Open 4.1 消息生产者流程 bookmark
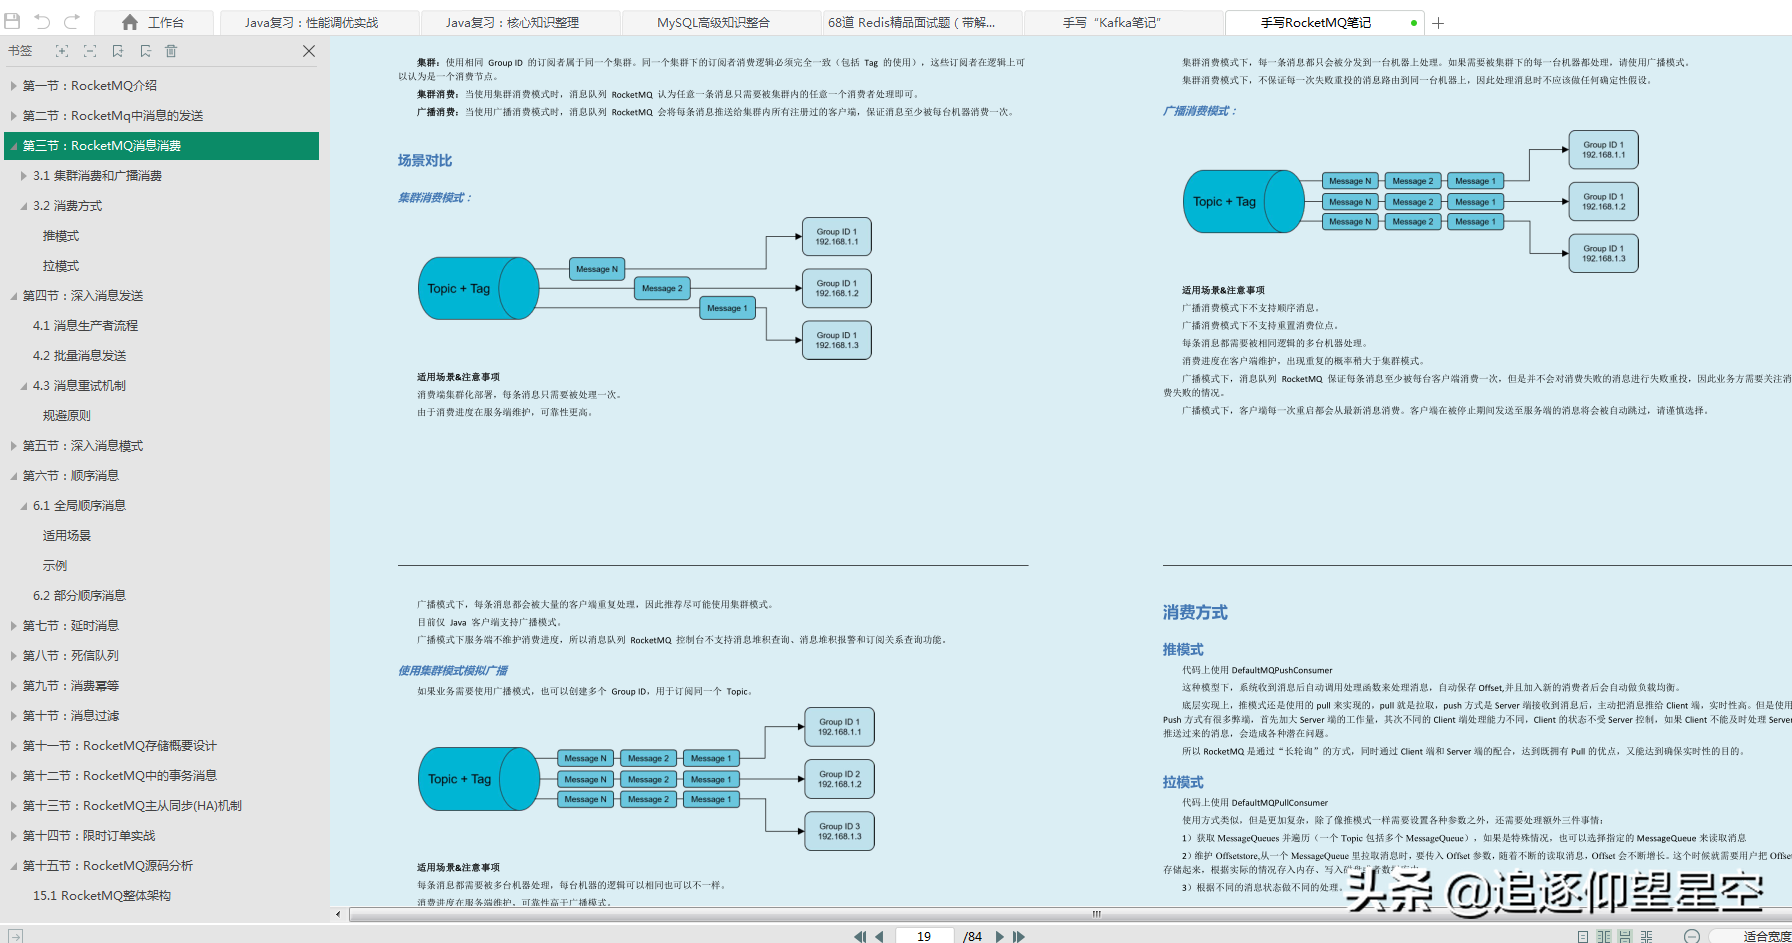The image size is (1792, 943). click(85, 326)
